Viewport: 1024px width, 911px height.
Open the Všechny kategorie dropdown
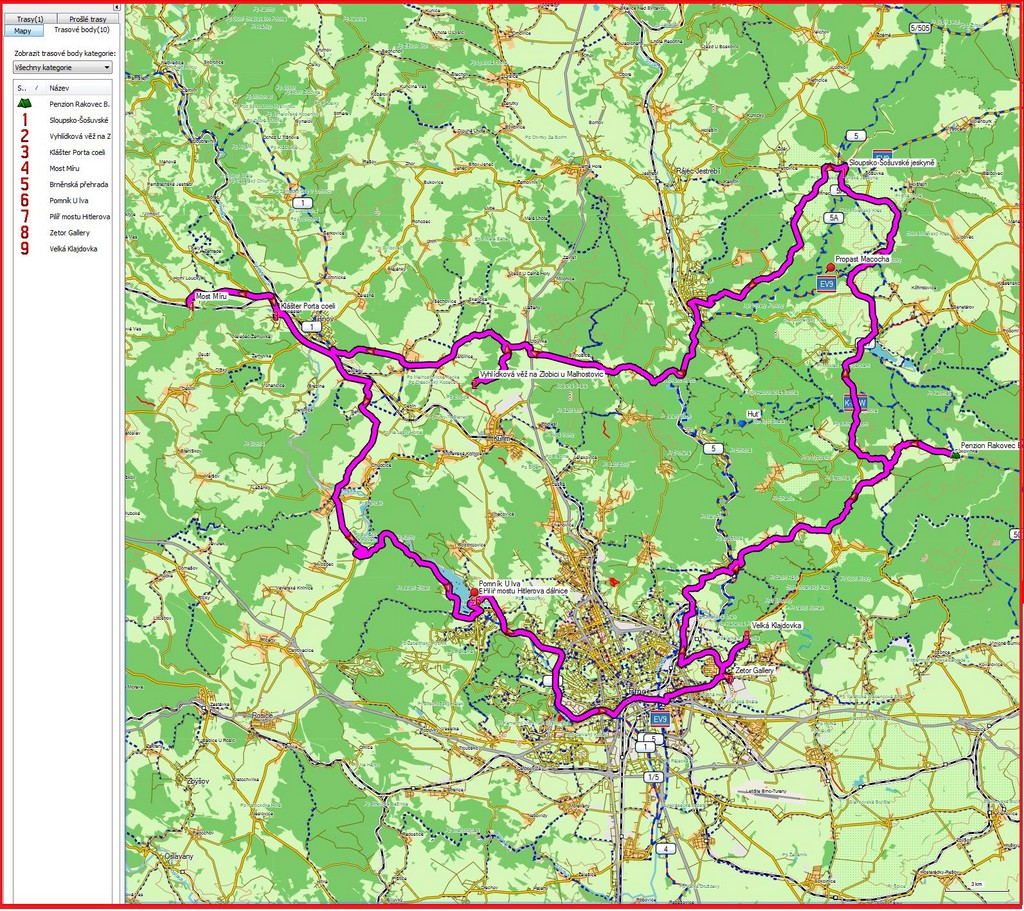[x=62, y=67]
